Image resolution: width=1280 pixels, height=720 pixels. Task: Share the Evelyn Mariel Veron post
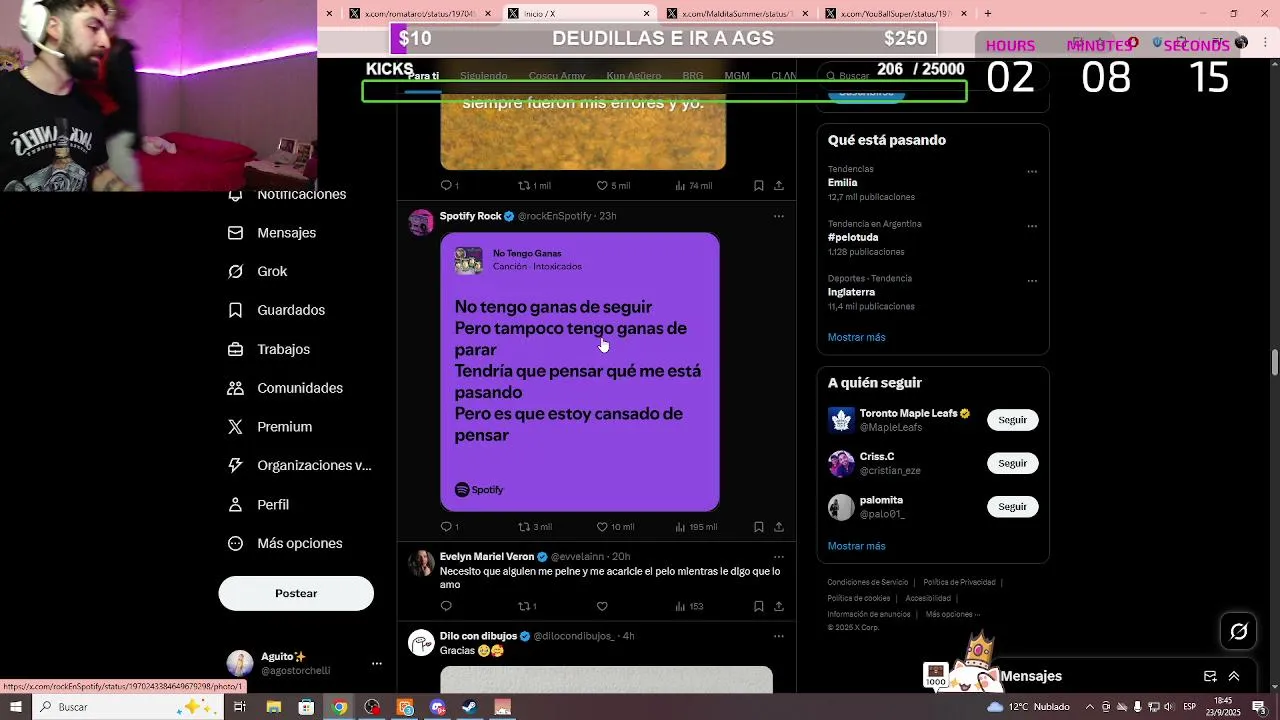click(x=778, y=606)
